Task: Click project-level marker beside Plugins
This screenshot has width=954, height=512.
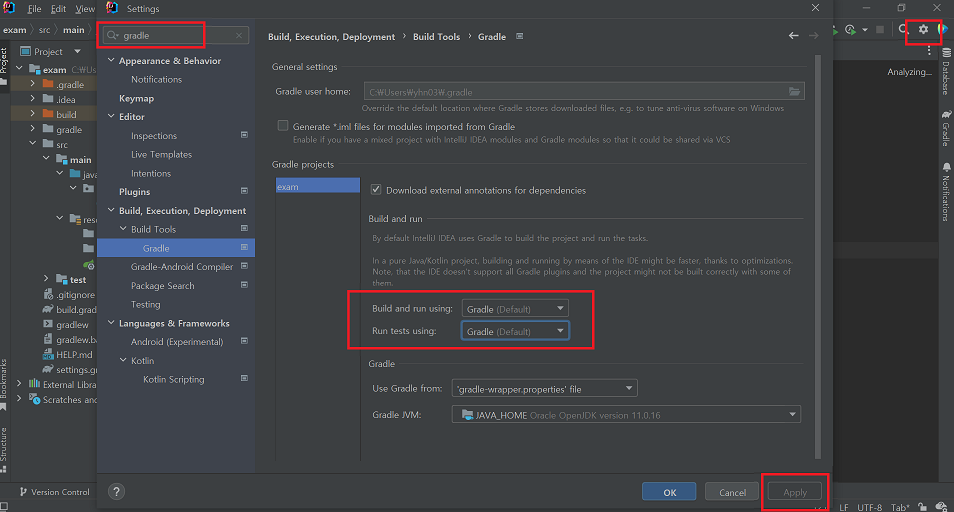Action: (x=244, y=191)
